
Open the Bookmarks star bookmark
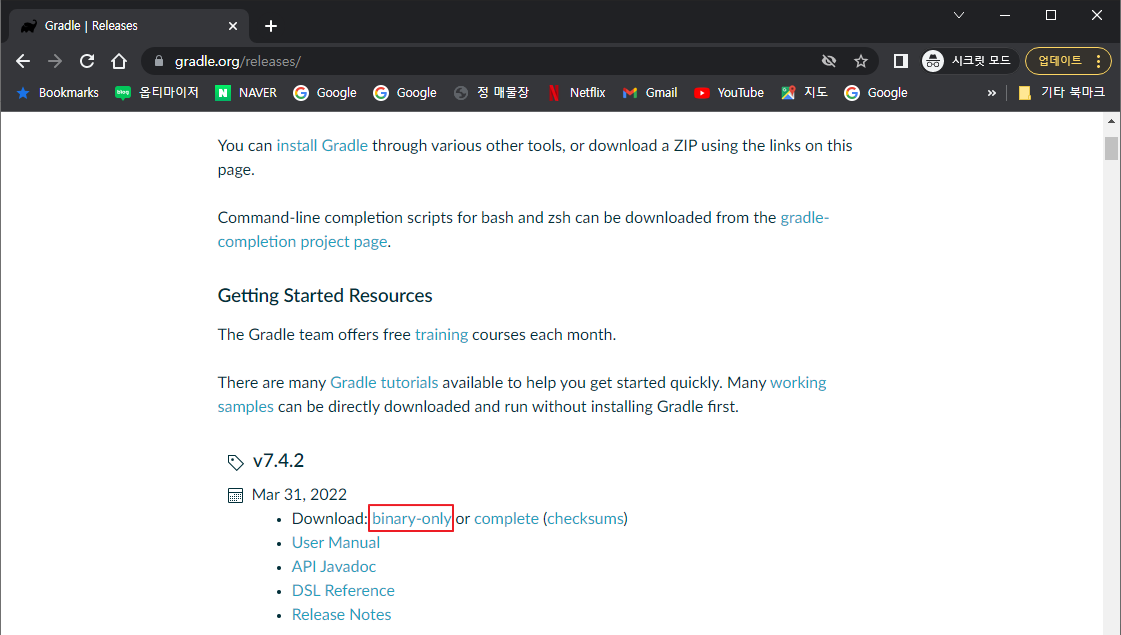point(57,93)
